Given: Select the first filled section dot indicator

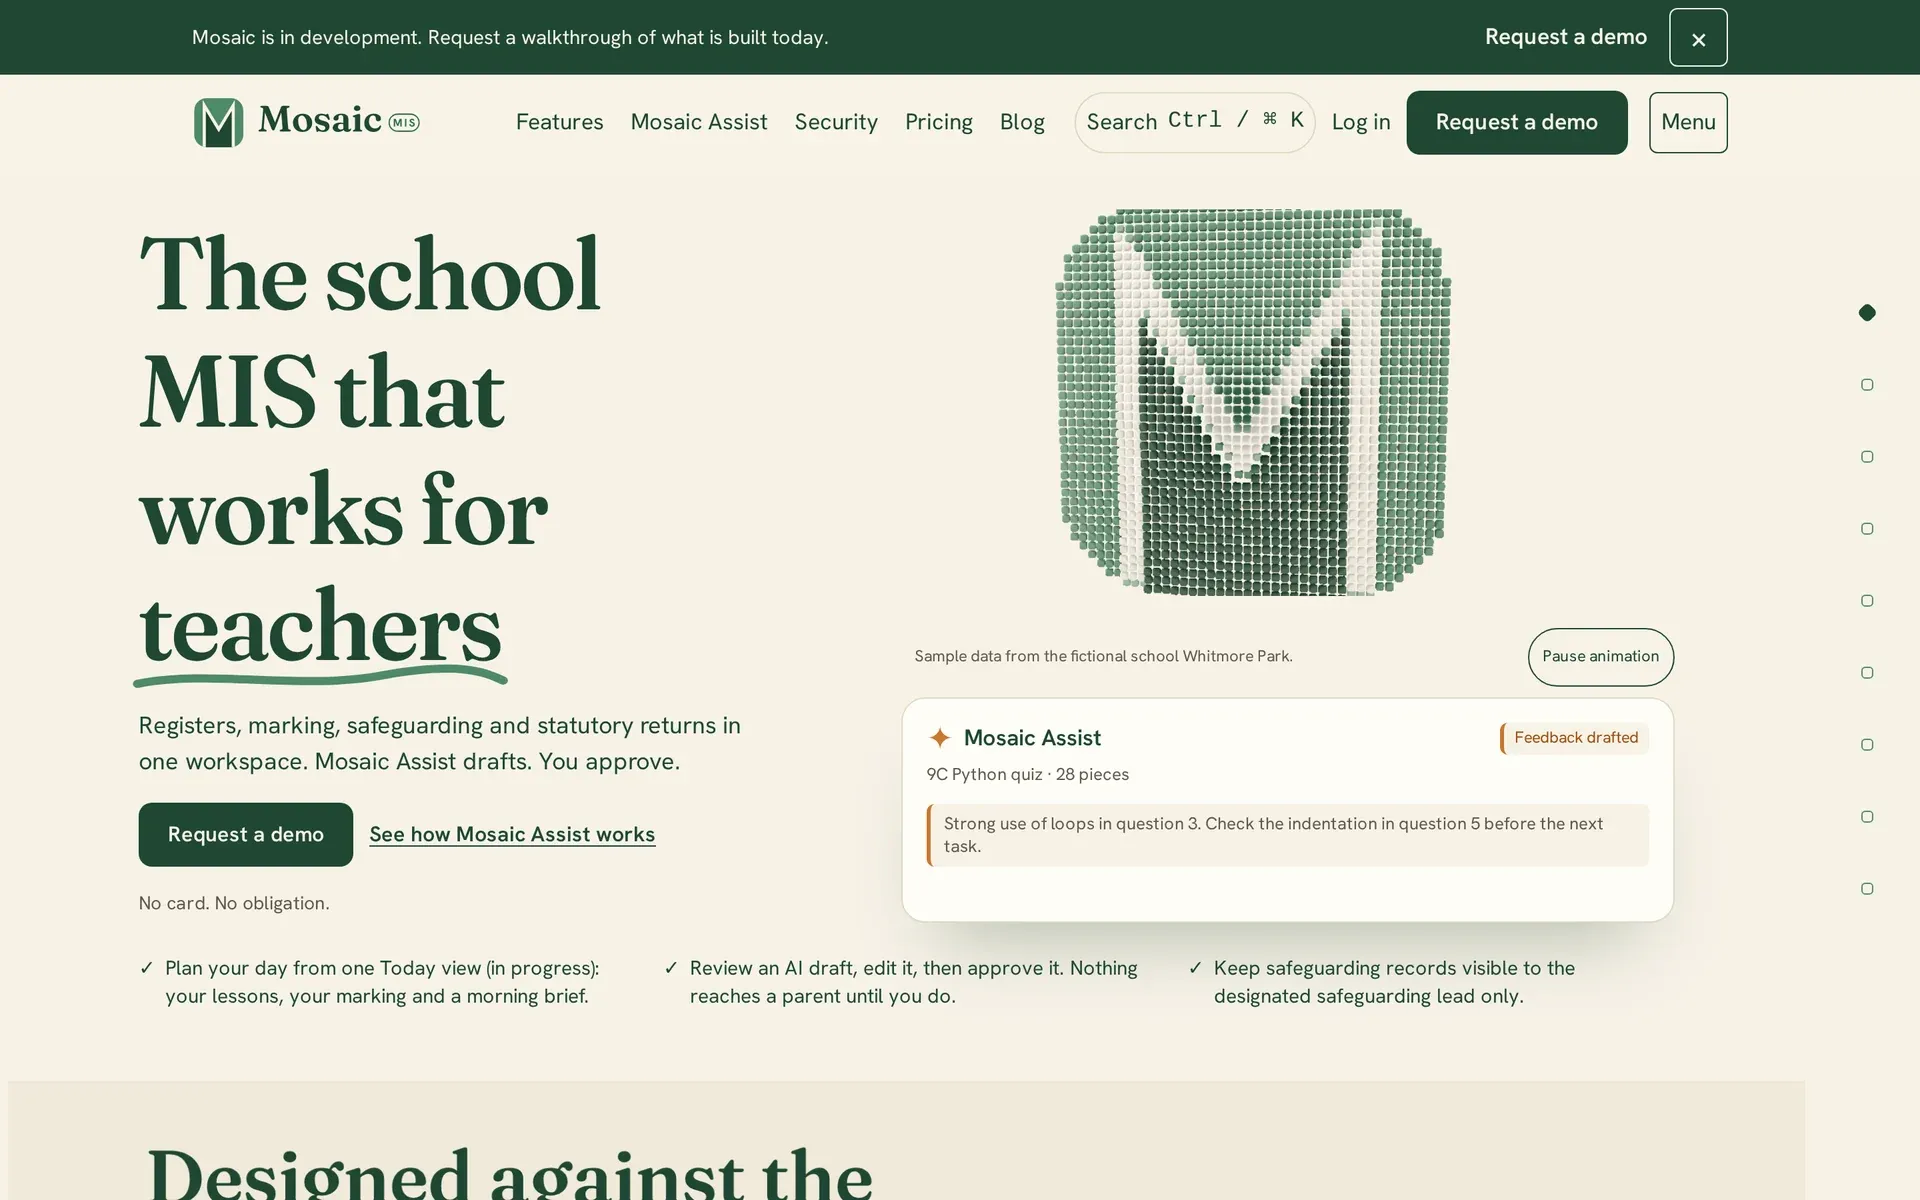Looking at the screenshot, I should 1867,313.
